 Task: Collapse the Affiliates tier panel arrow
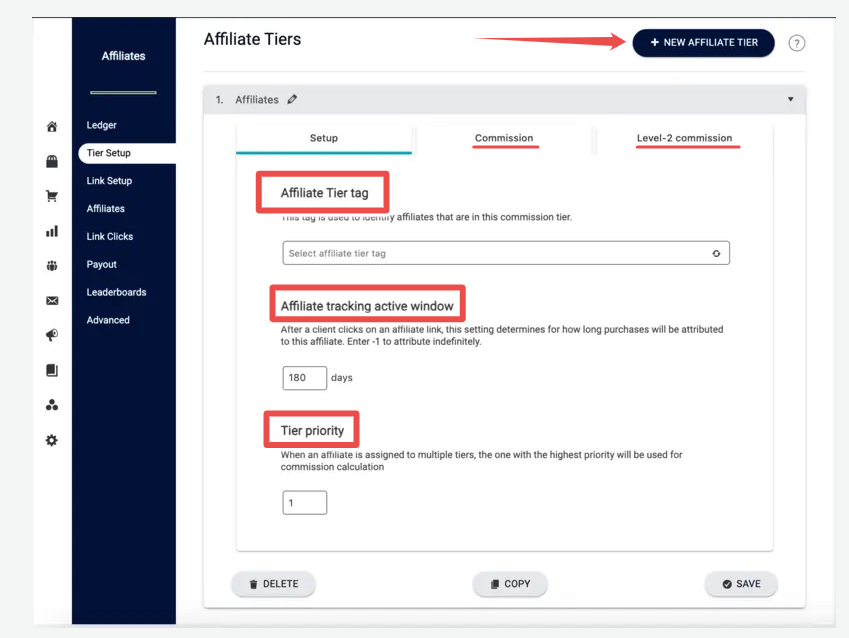click(791, 99)
